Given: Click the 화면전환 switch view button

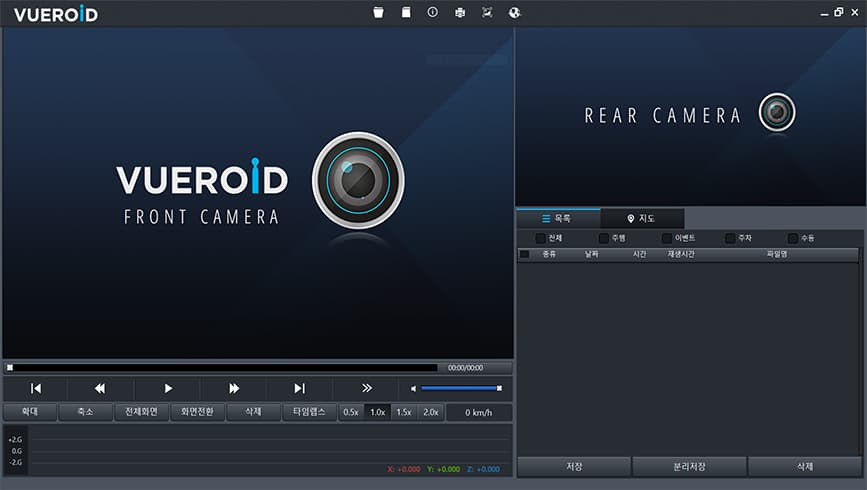Looking at the screenshot, I should coord(197,412).
